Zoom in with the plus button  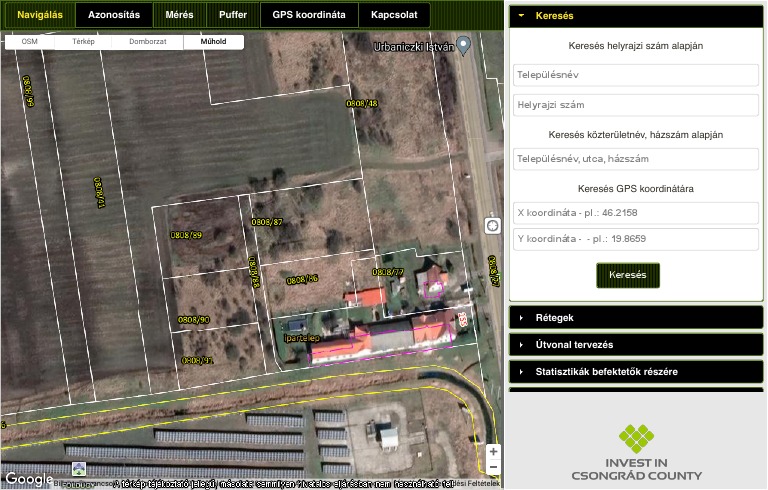click(493, 451)
